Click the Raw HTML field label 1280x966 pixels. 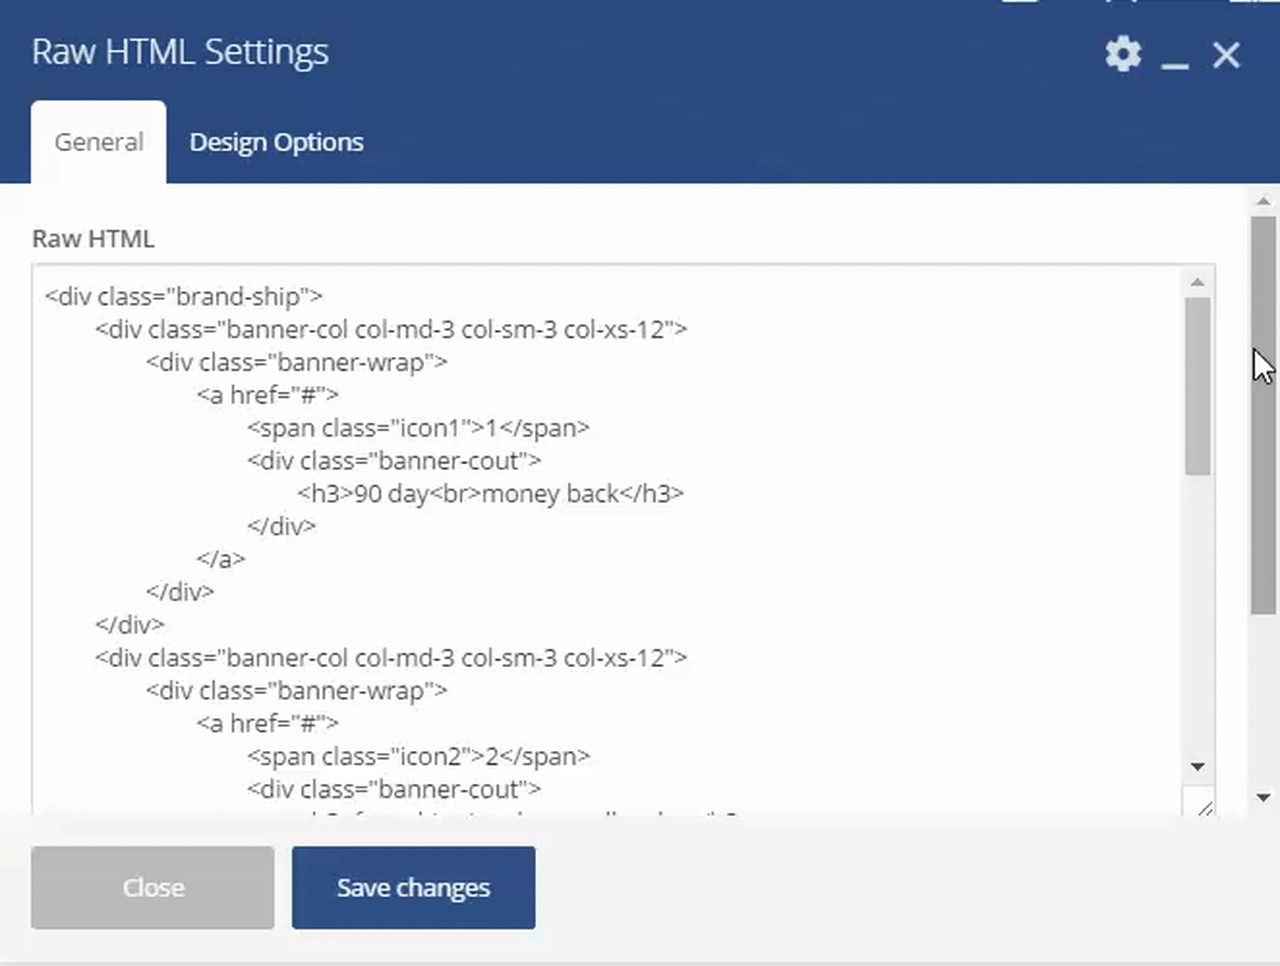(93, 239)
